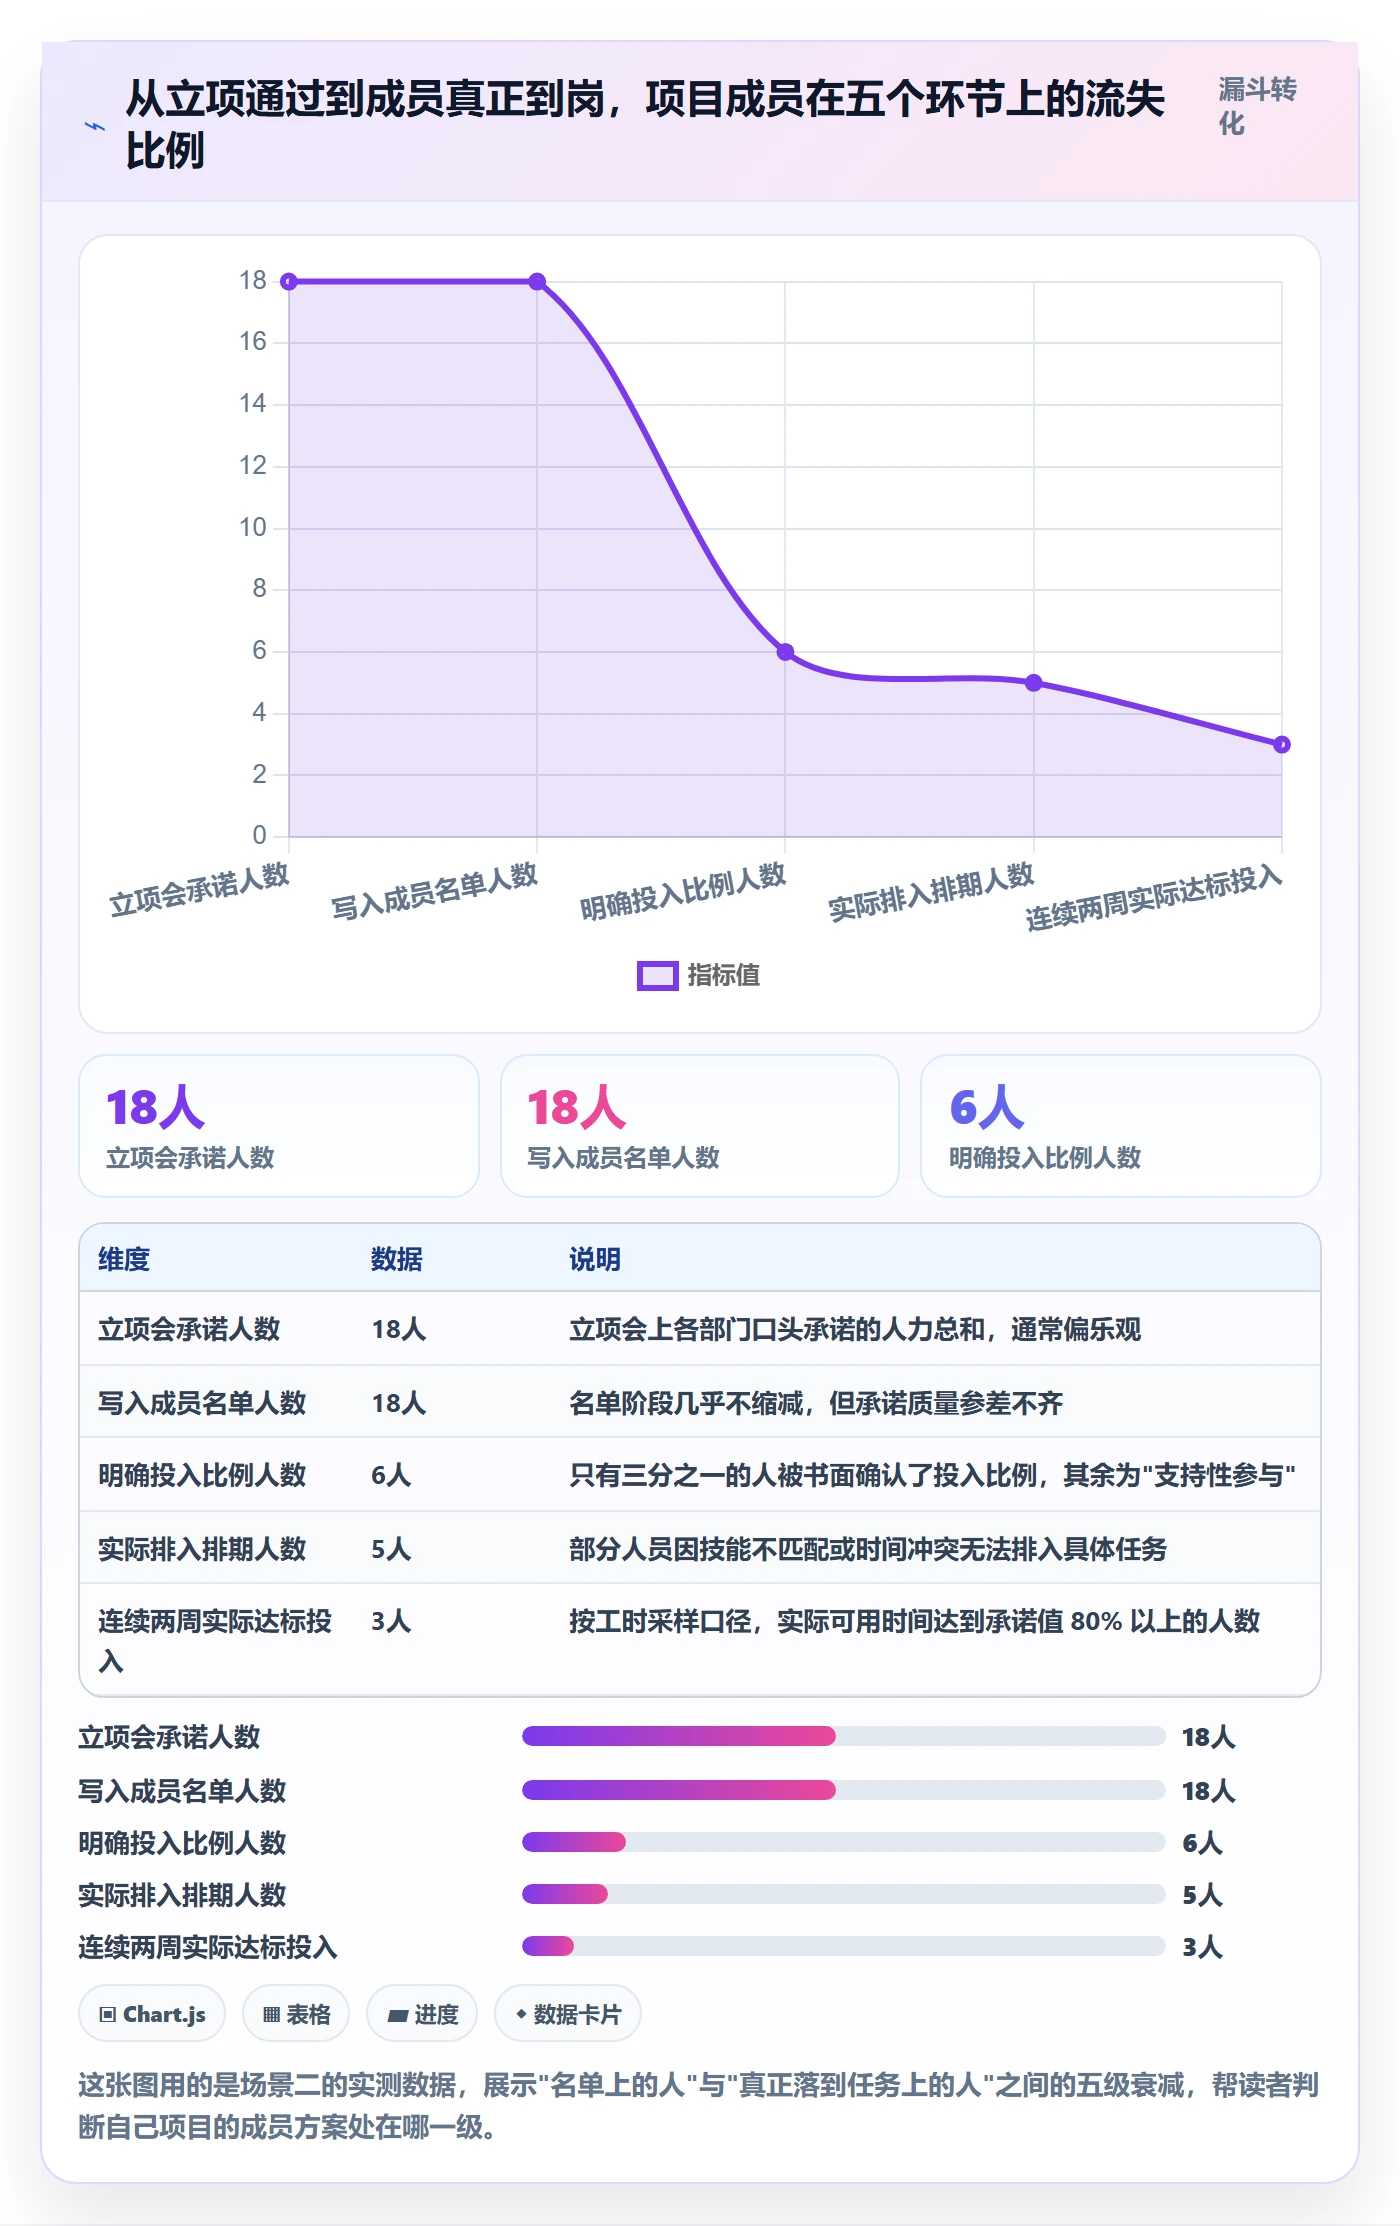Image resolution: width=1400 pixels, height=2226 pixels.
Task: Click the slanted x-axis label "立项会承诺人数"
Action: (199, 890)
